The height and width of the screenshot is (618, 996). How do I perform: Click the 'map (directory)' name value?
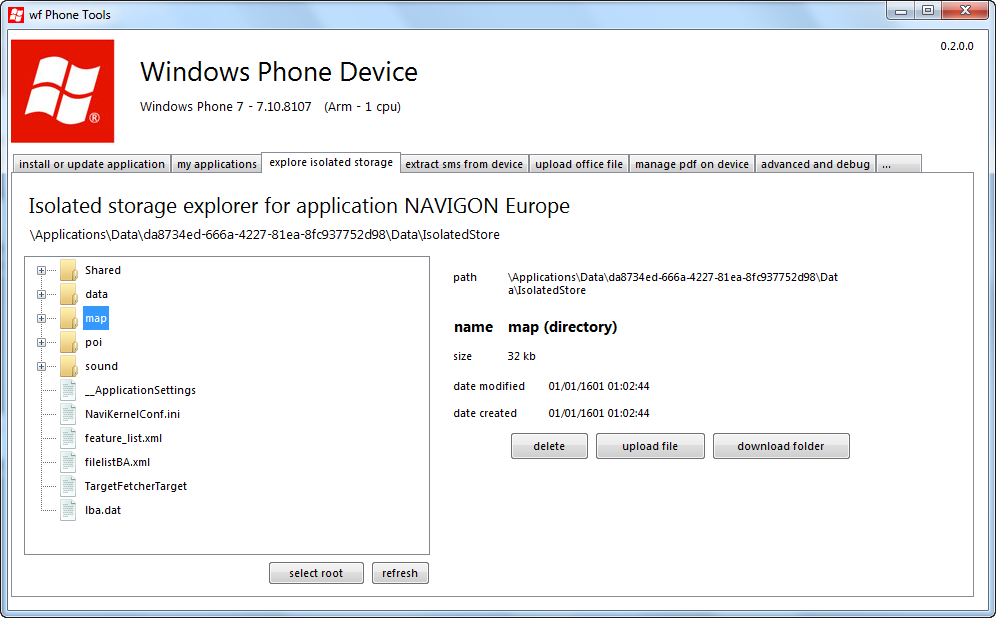pos(562,327)
